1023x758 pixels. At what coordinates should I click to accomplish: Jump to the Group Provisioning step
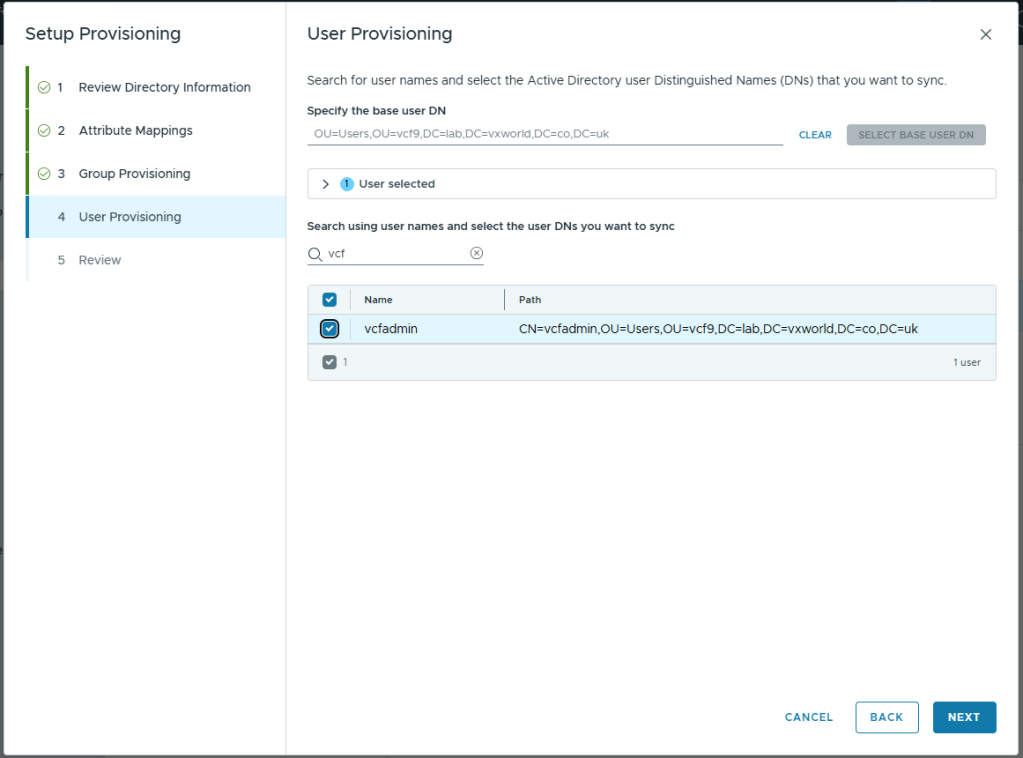point(134,174)
